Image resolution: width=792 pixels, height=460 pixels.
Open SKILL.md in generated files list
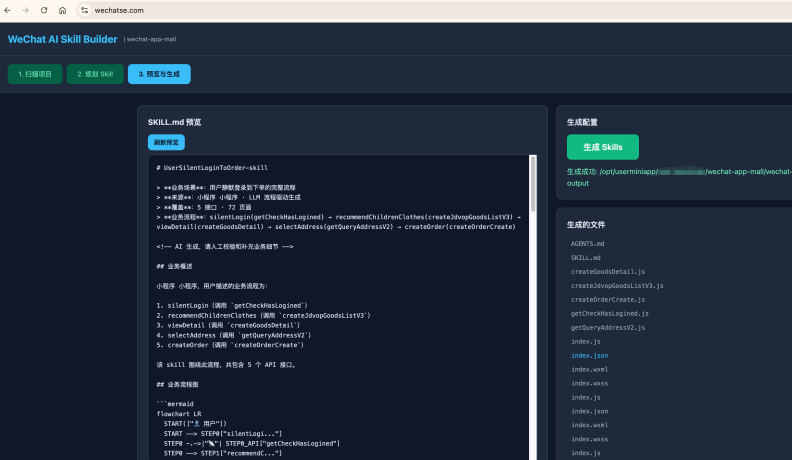click(x=586, y=258)
